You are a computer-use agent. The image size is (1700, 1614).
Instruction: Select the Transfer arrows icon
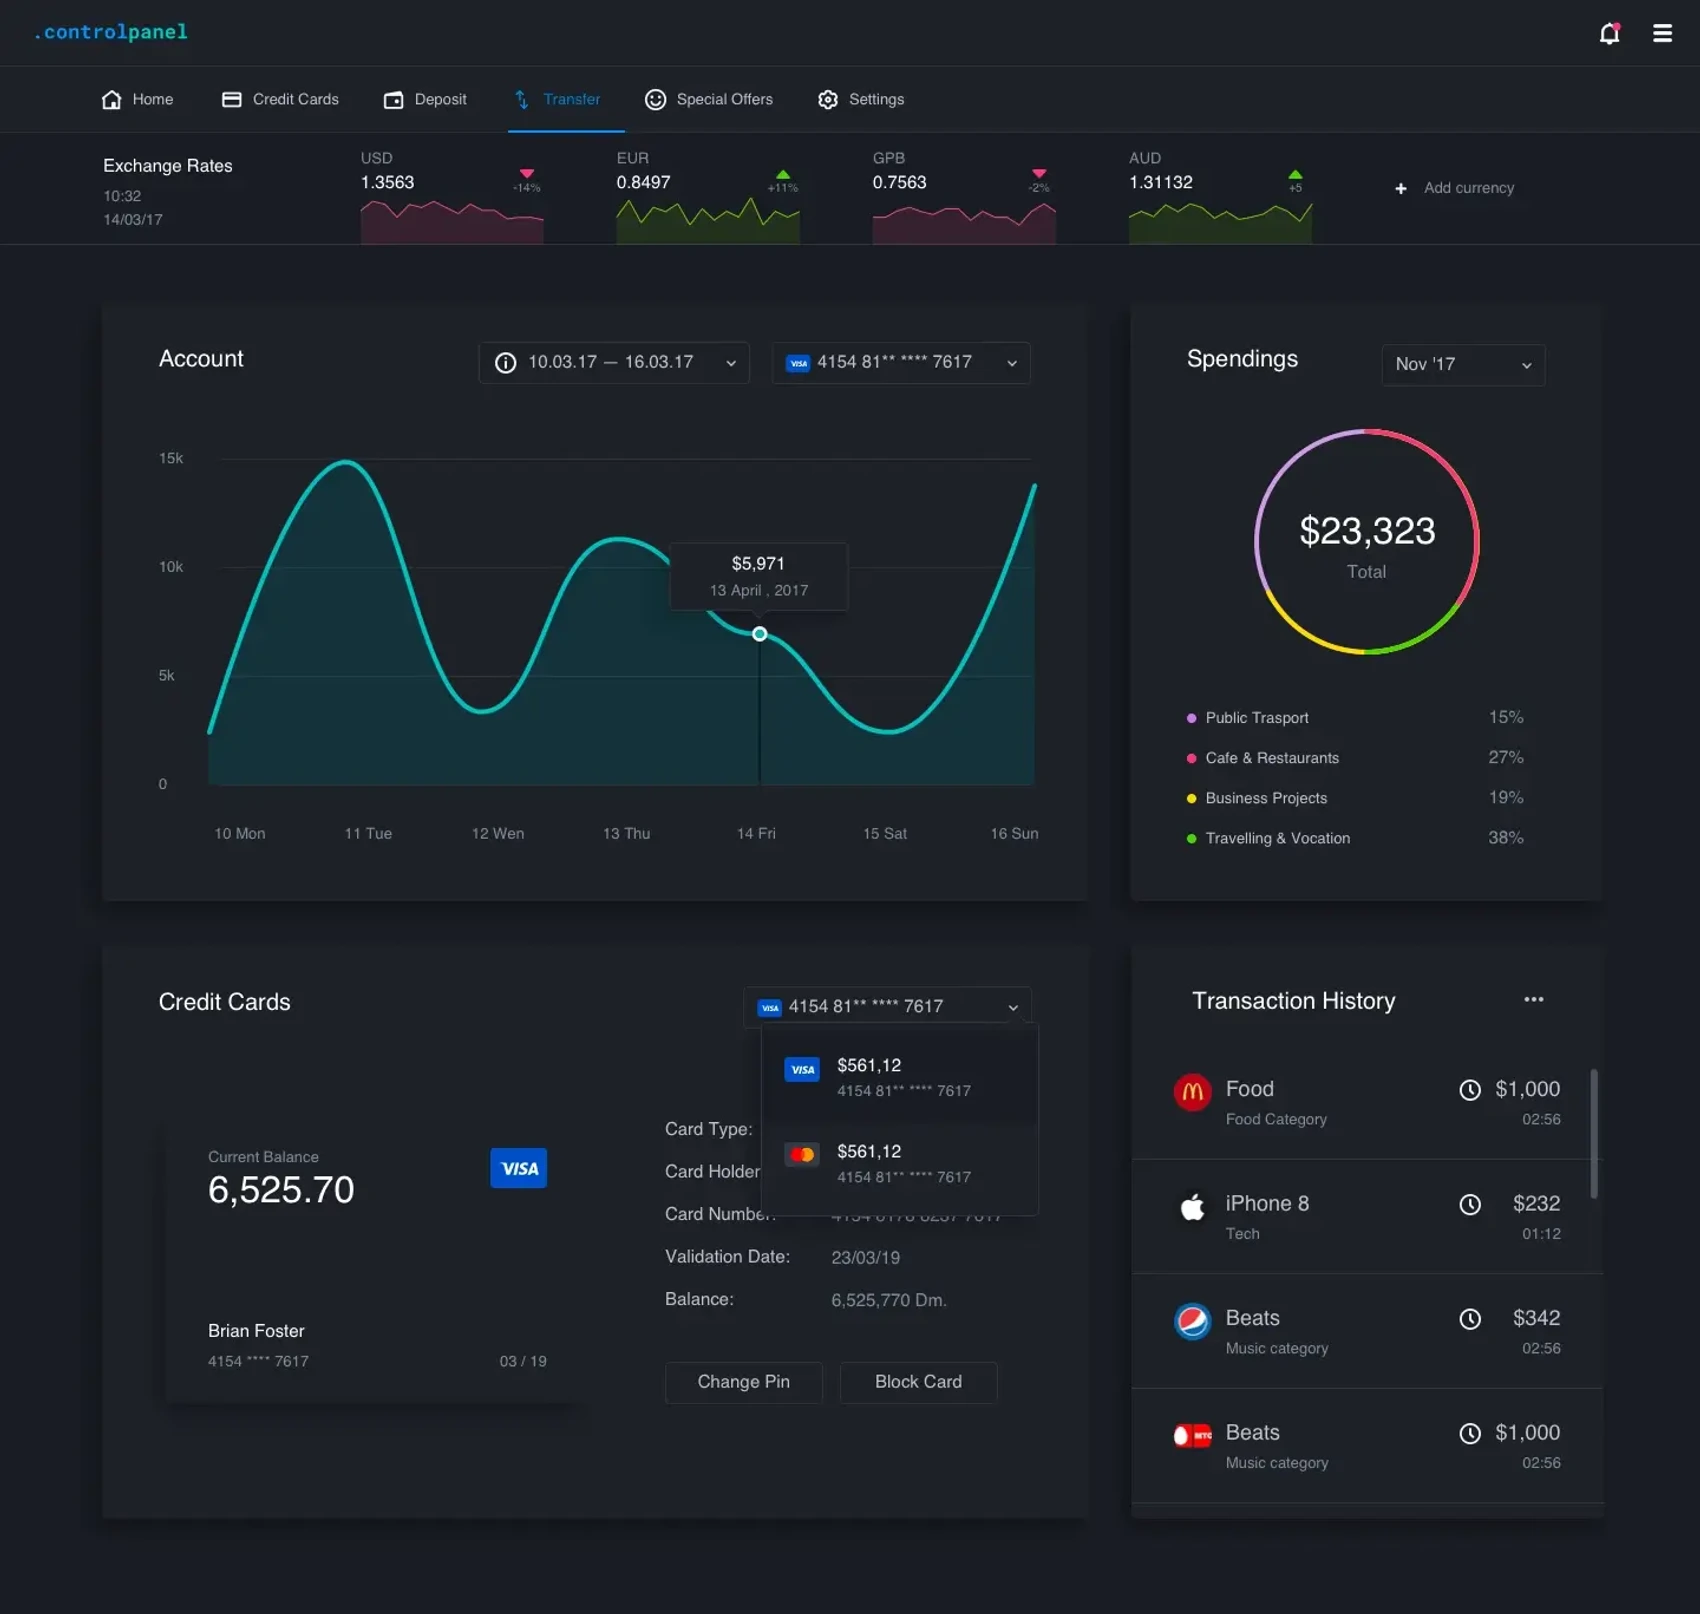tap(521, 99)
